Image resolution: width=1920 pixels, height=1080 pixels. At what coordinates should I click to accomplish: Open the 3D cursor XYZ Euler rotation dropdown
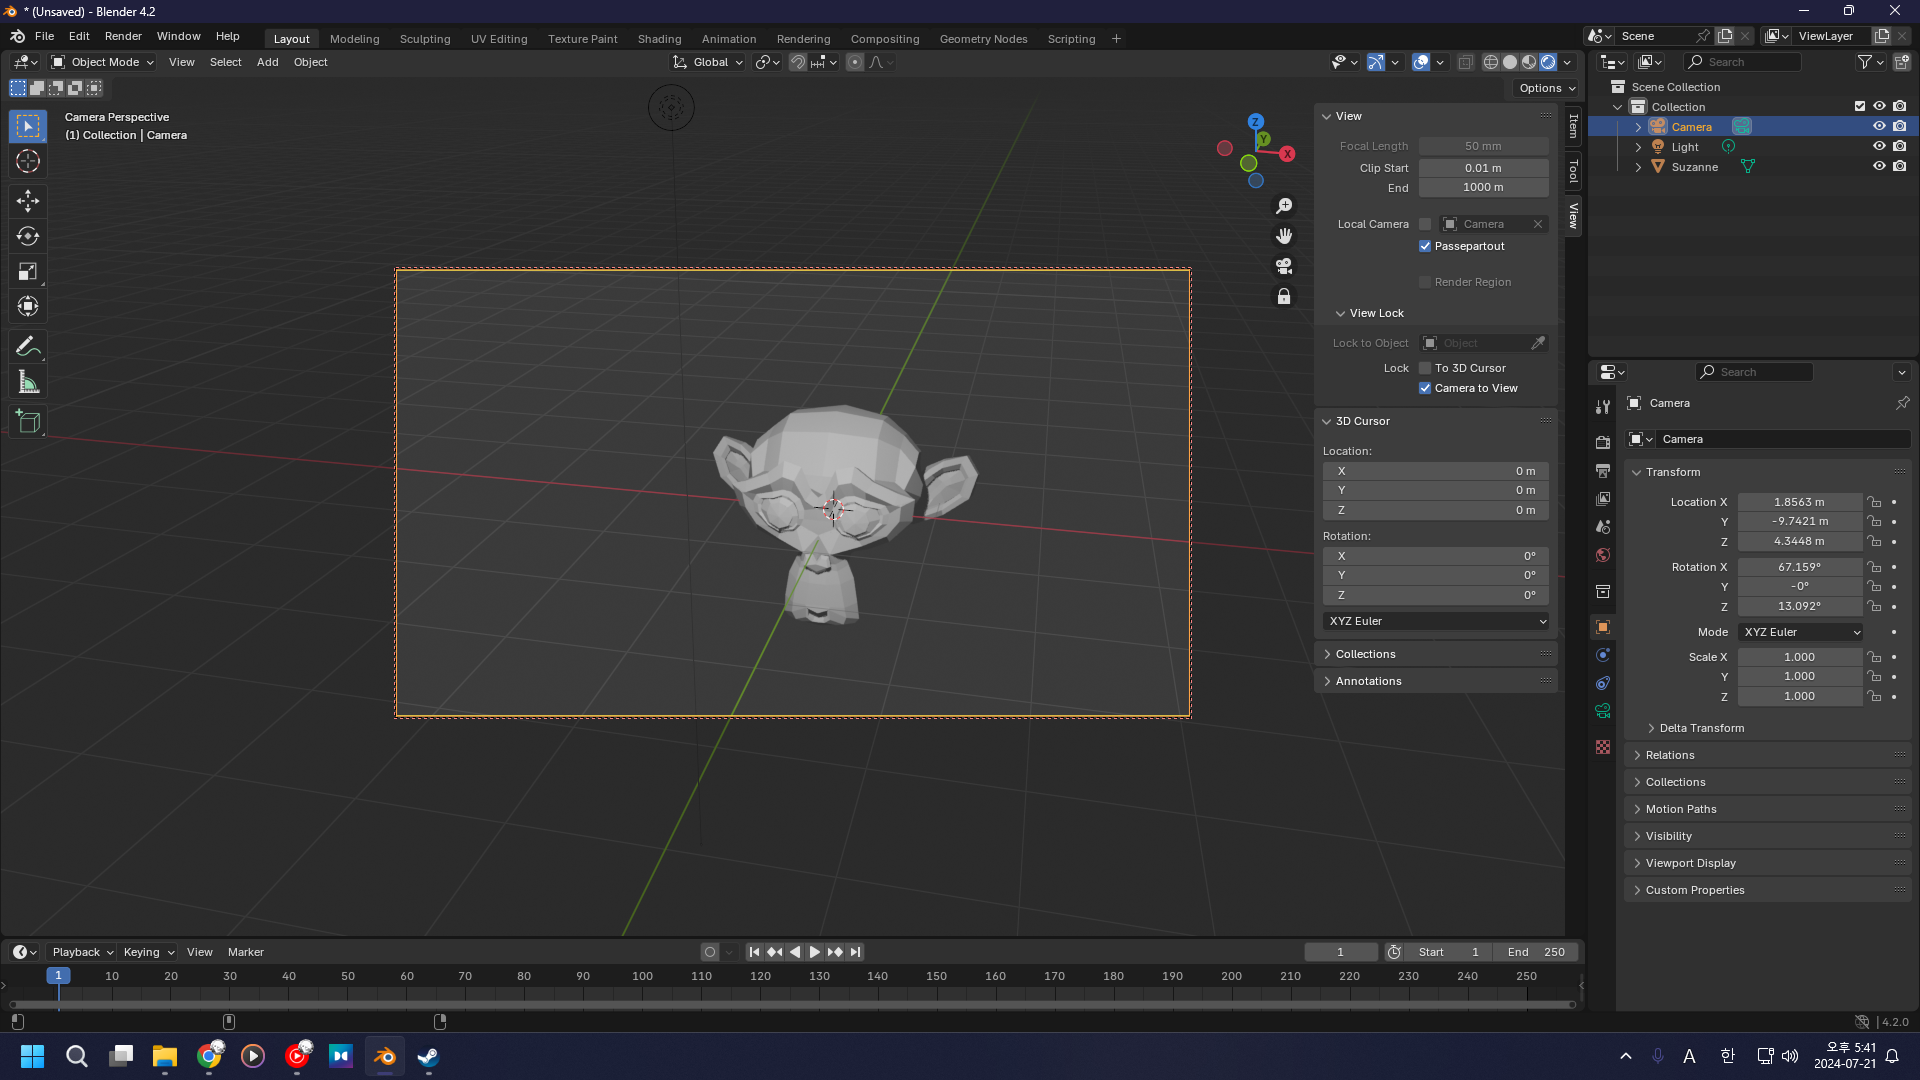click(1436, 621)
